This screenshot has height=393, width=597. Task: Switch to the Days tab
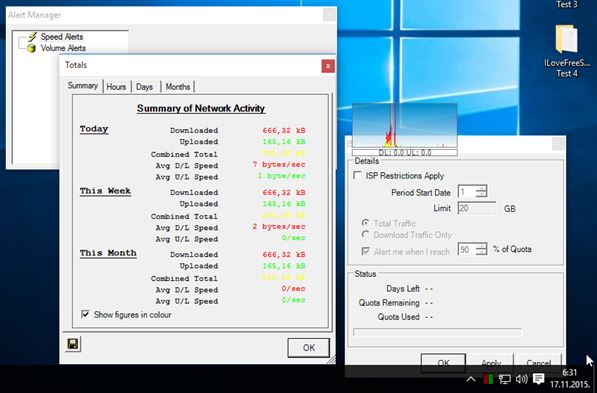point(145,87)
